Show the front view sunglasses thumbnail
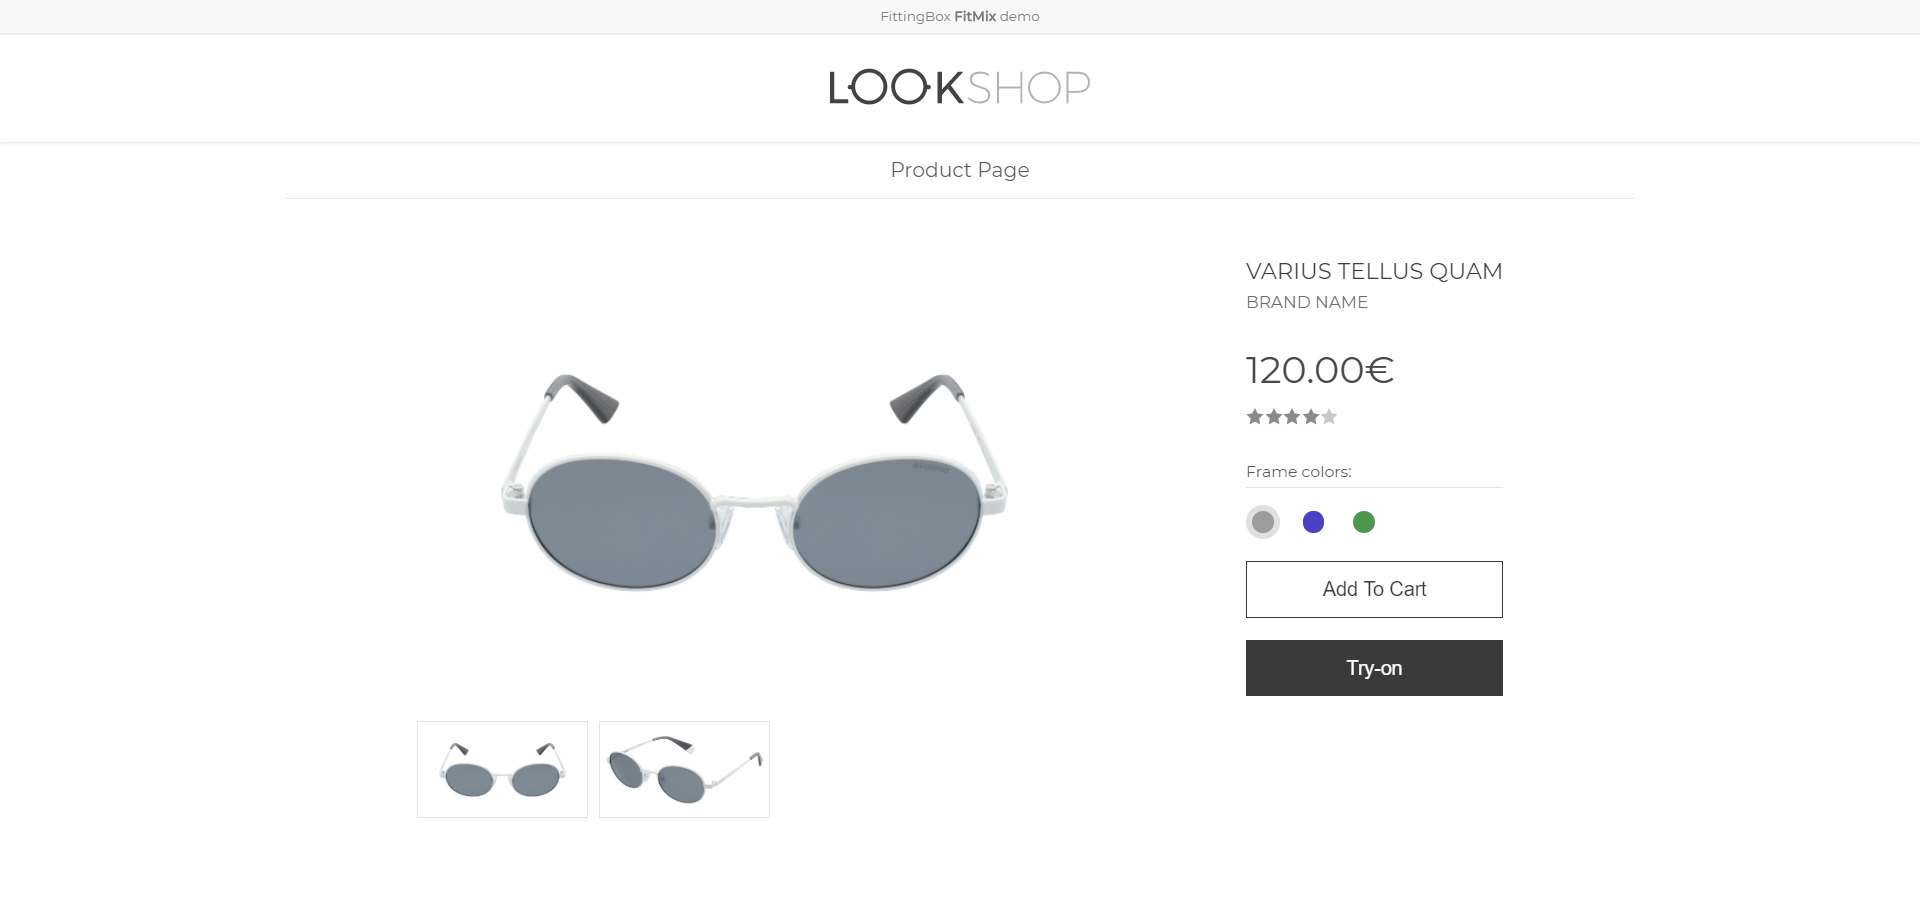Screen dimensions: 1920x901 point(502,769)
